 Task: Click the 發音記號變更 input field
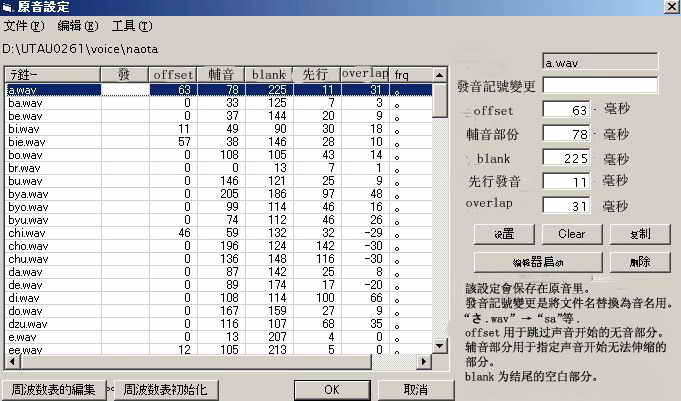[600, 86]
